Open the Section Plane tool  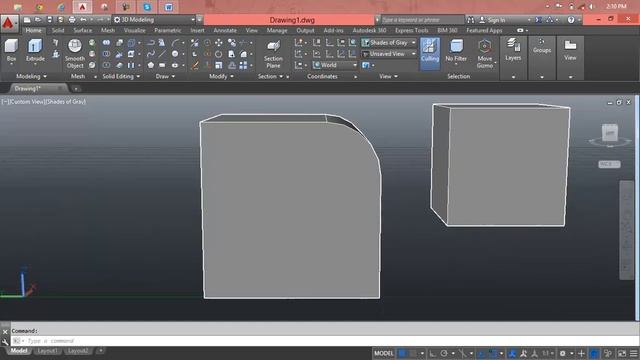(x=273, y=53)
